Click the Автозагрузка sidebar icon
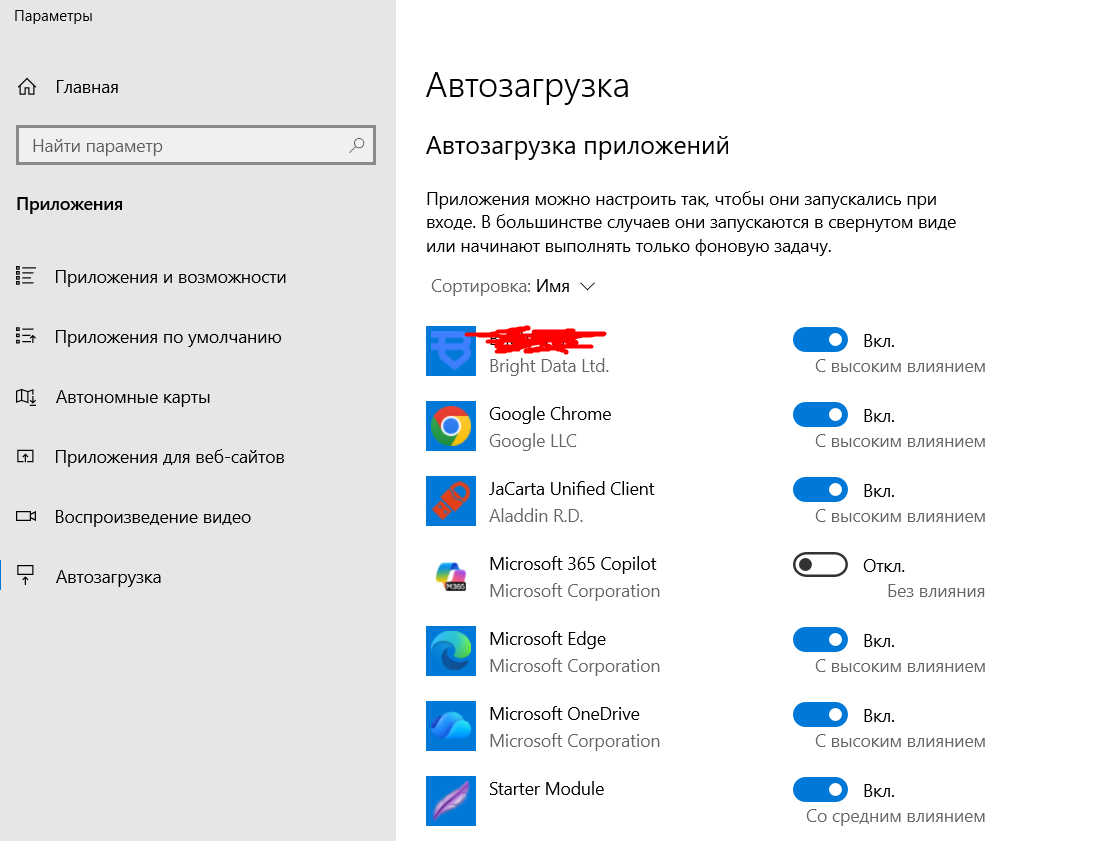This screenshot has width=1095, height=841. pyautogui.click(x=26, y=576)
